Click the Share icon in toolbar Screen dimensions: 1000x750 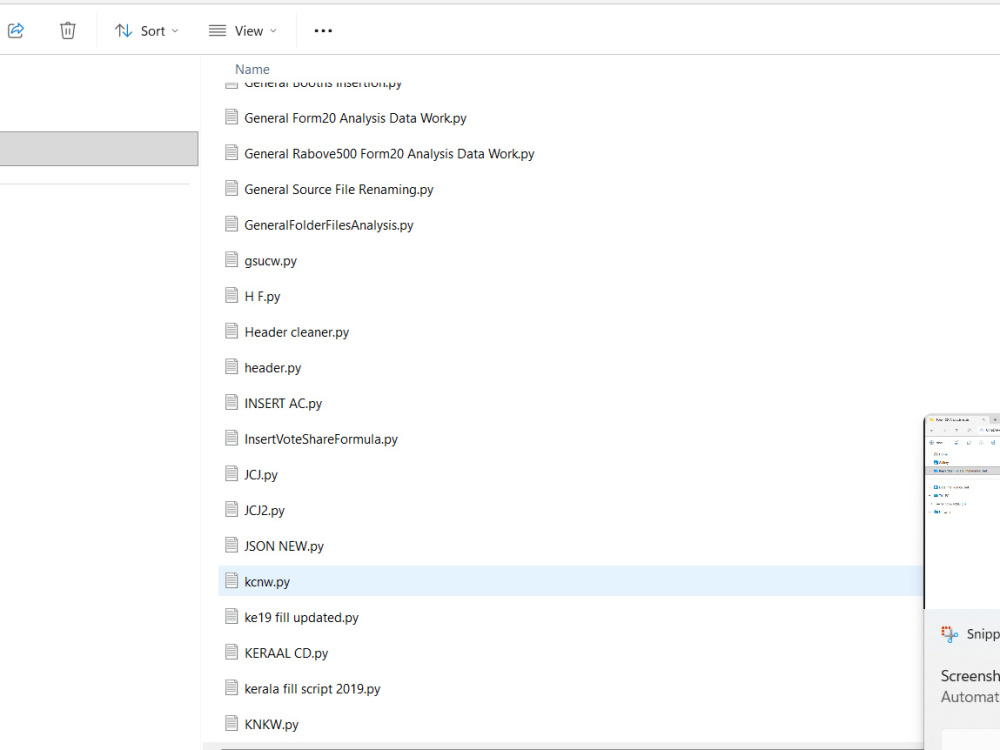(x=16, y=31)
